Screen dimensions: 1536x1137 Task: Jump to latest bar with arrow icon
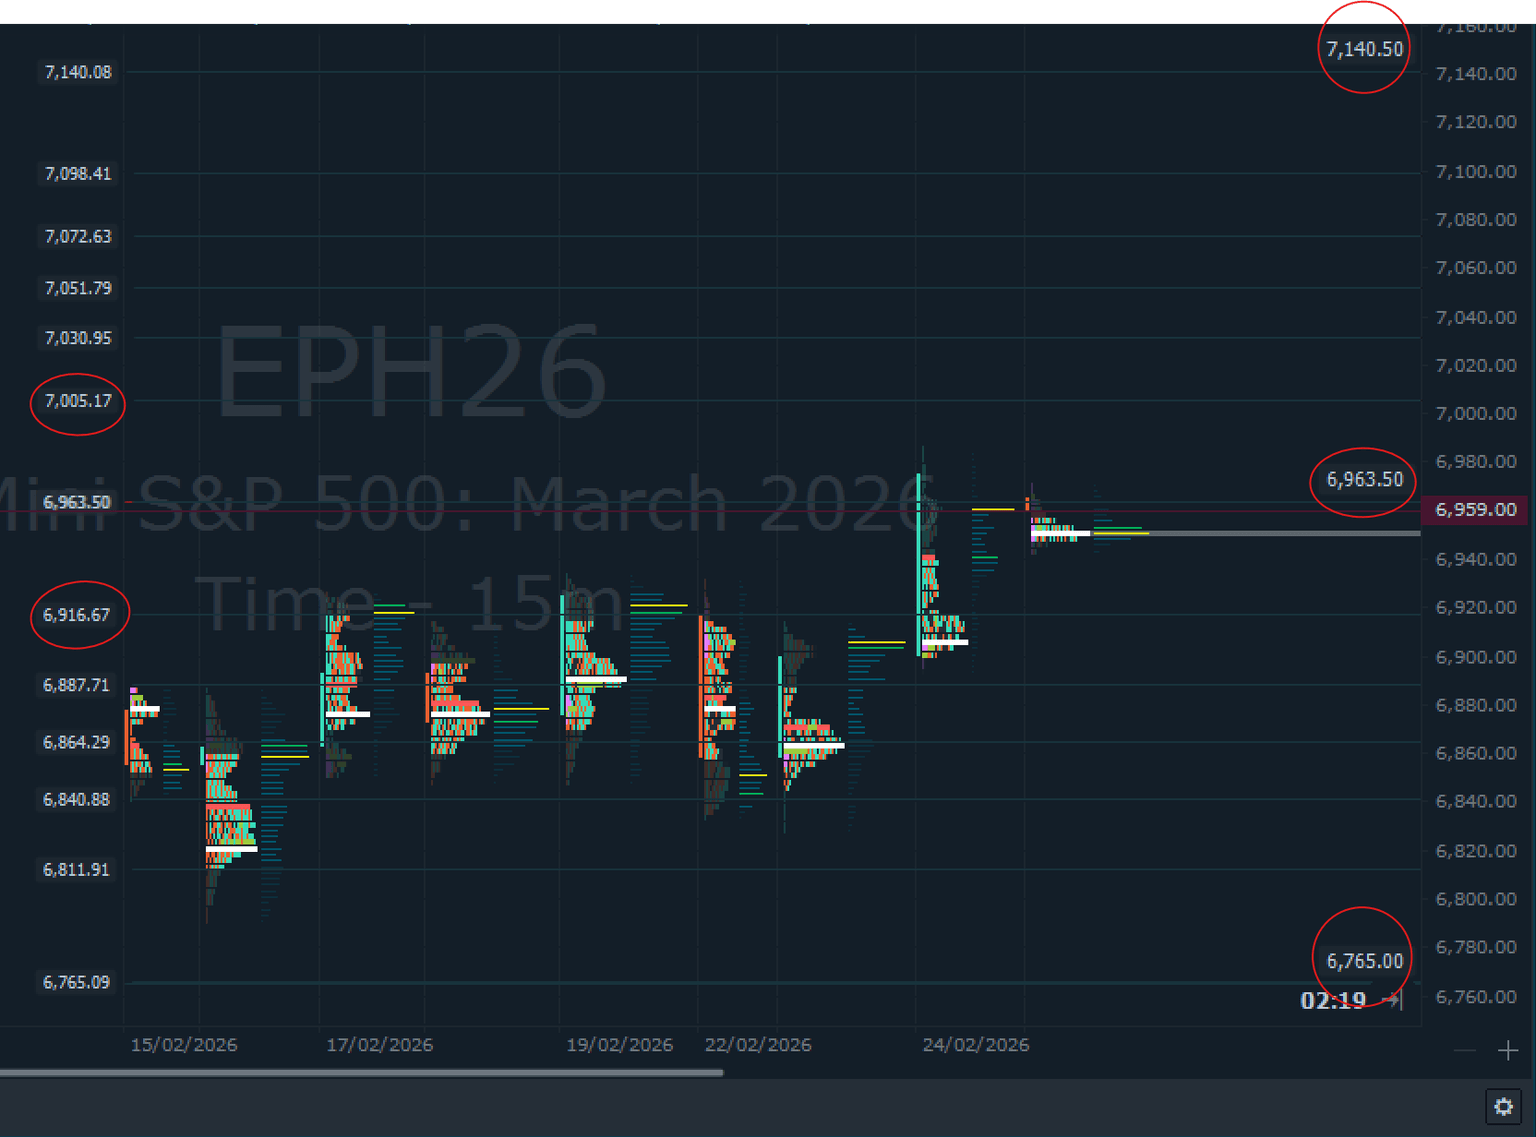[1392, 999]
